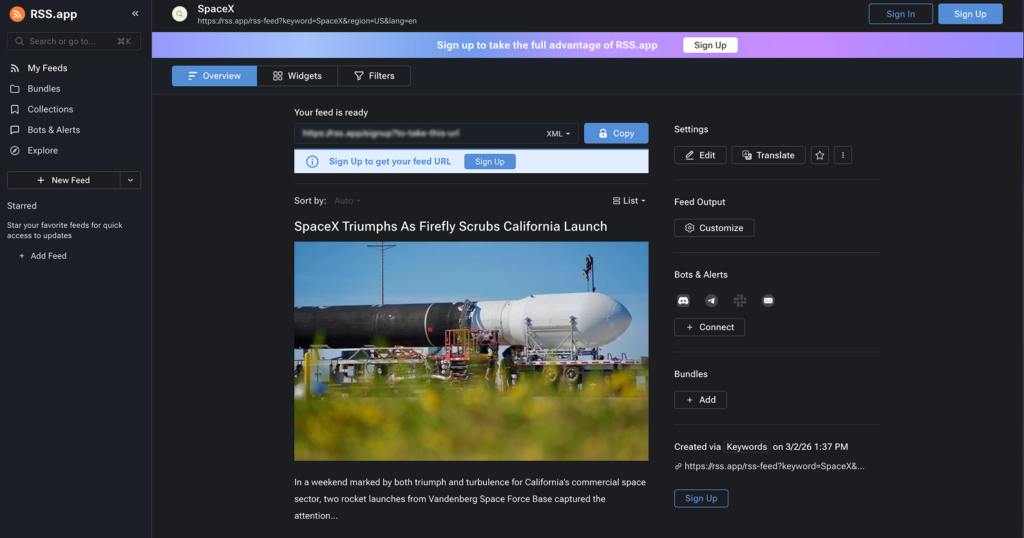Click the Copy feed URL button
1024x538 pixels.
616,133
